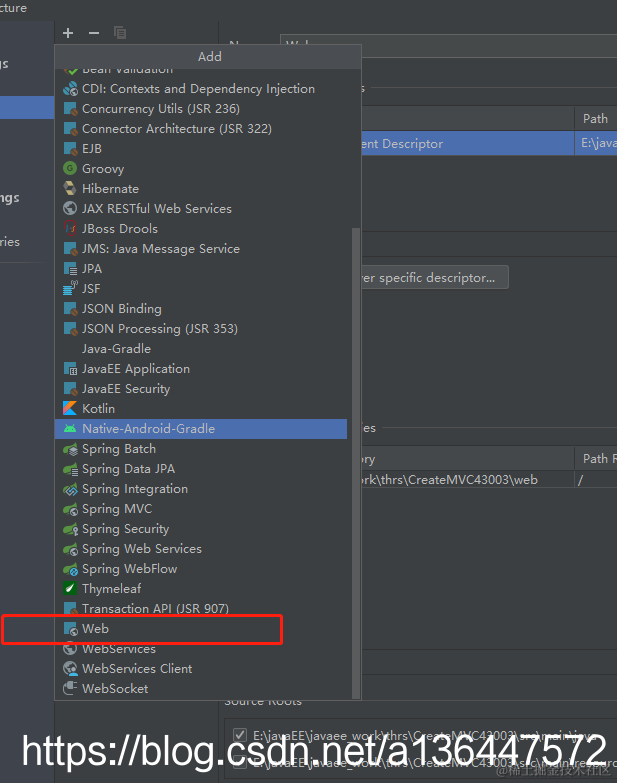Choose the JSF label in the Add menu

coord(91,289)
